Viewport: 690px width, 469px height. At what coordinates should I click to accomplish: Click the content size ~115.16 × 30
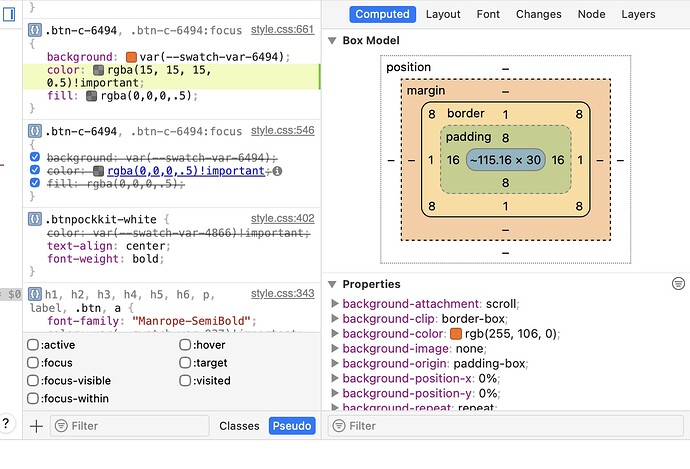click(x=505, y=160)
